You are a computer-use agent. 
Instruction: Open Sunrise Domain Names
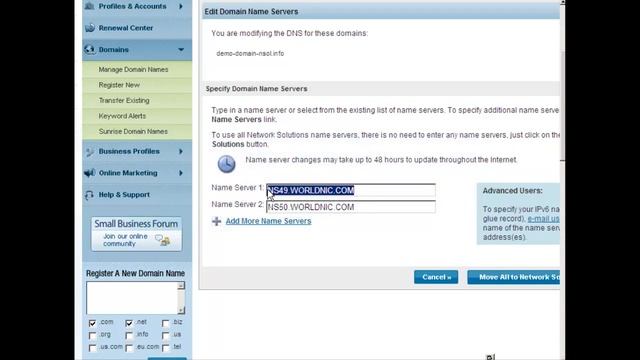click(x=133, y=131)
